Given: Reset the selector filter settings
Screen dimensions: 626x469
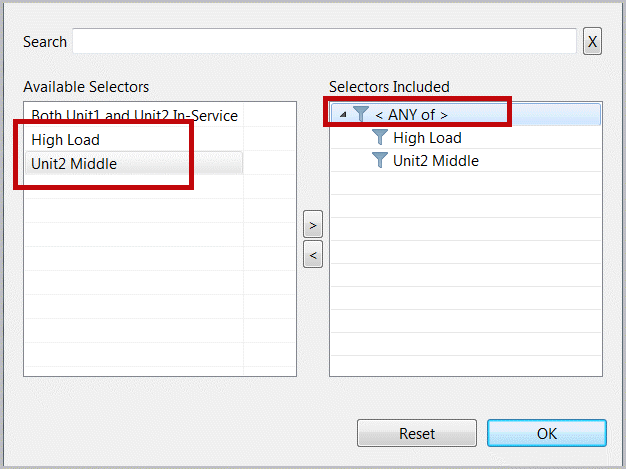Looking at the screenshot, I should (x=417, y=433).
